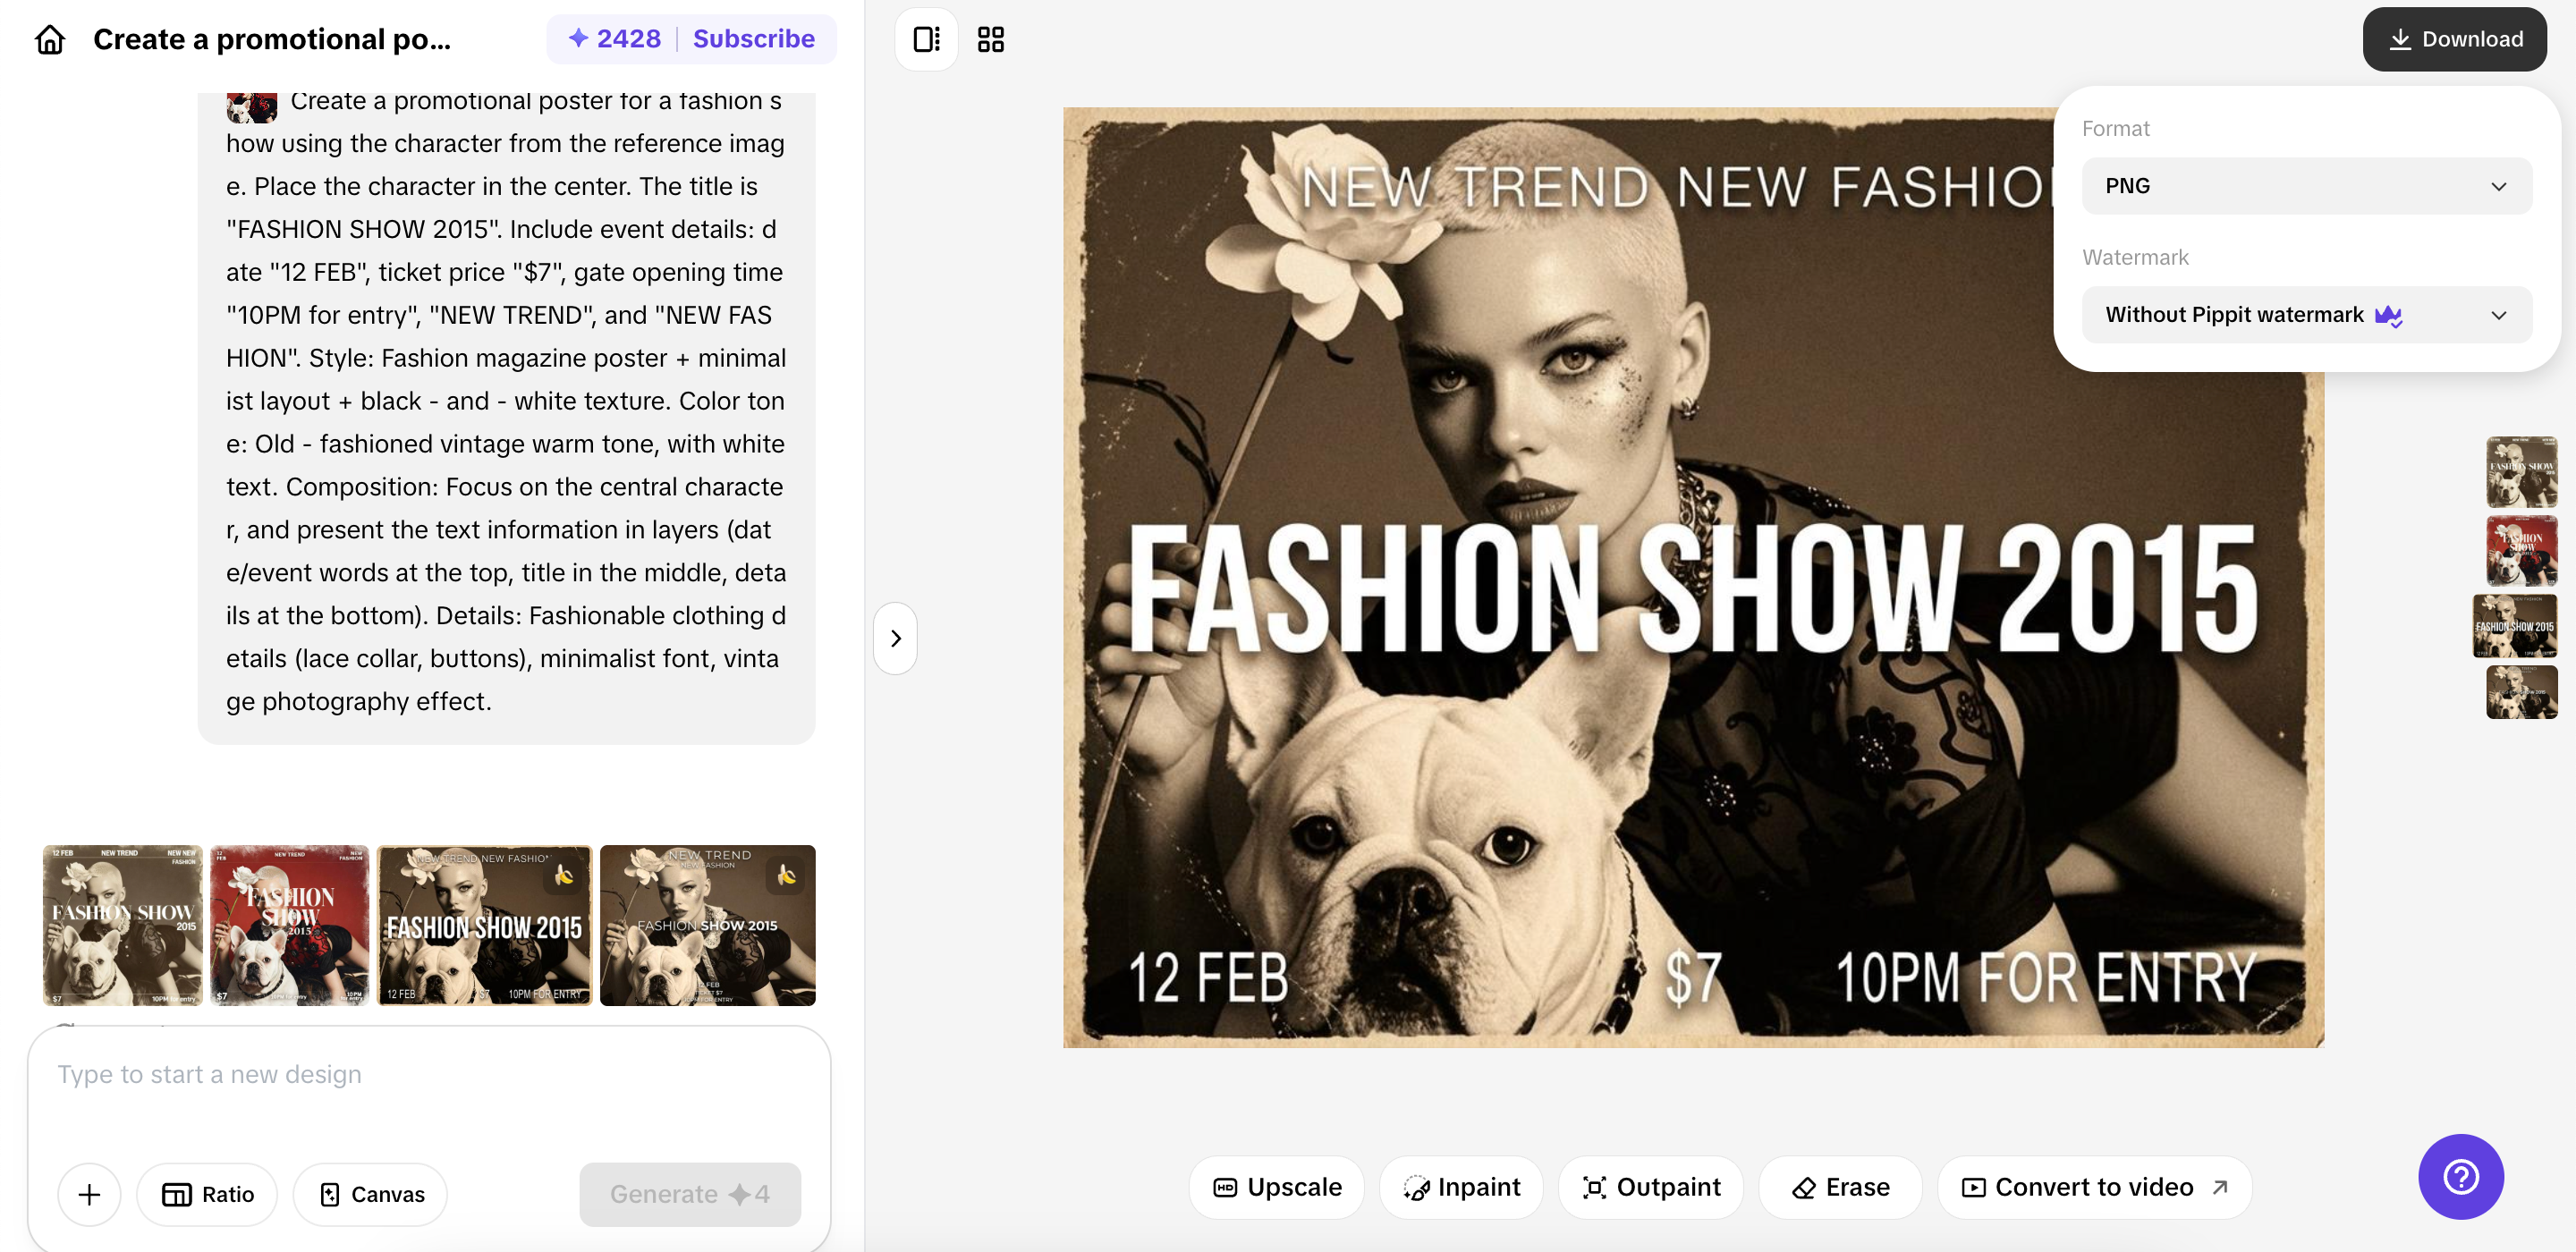The image size is (2576, 1252).
Task: Switch to side panel layout view
Action: tap(926, 39)
